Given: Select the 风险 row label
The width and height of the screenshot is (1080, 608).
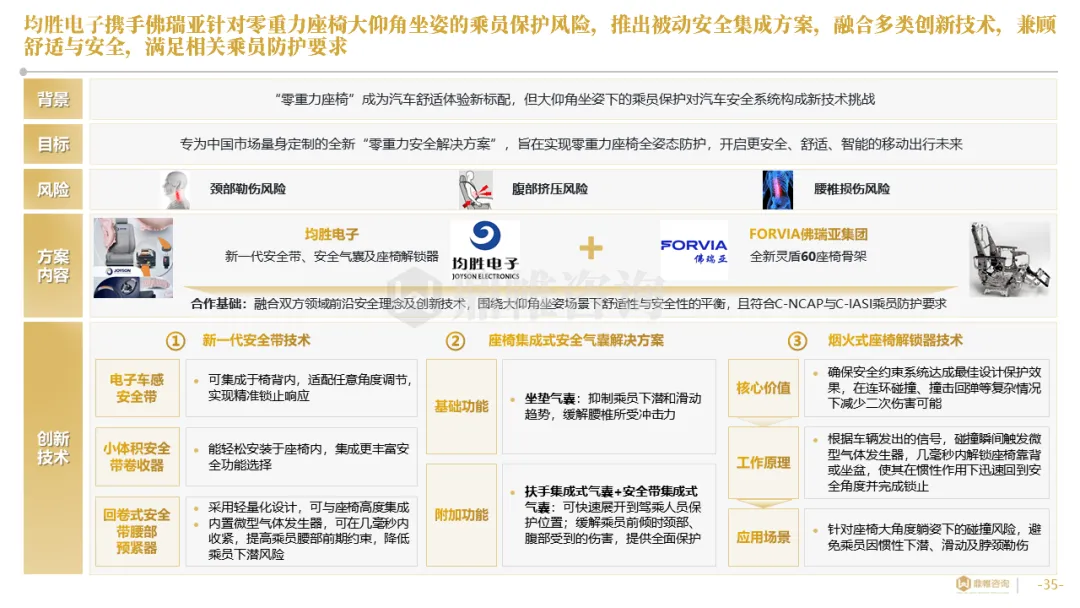Looking at the screenshot, I should pos(53,189).
